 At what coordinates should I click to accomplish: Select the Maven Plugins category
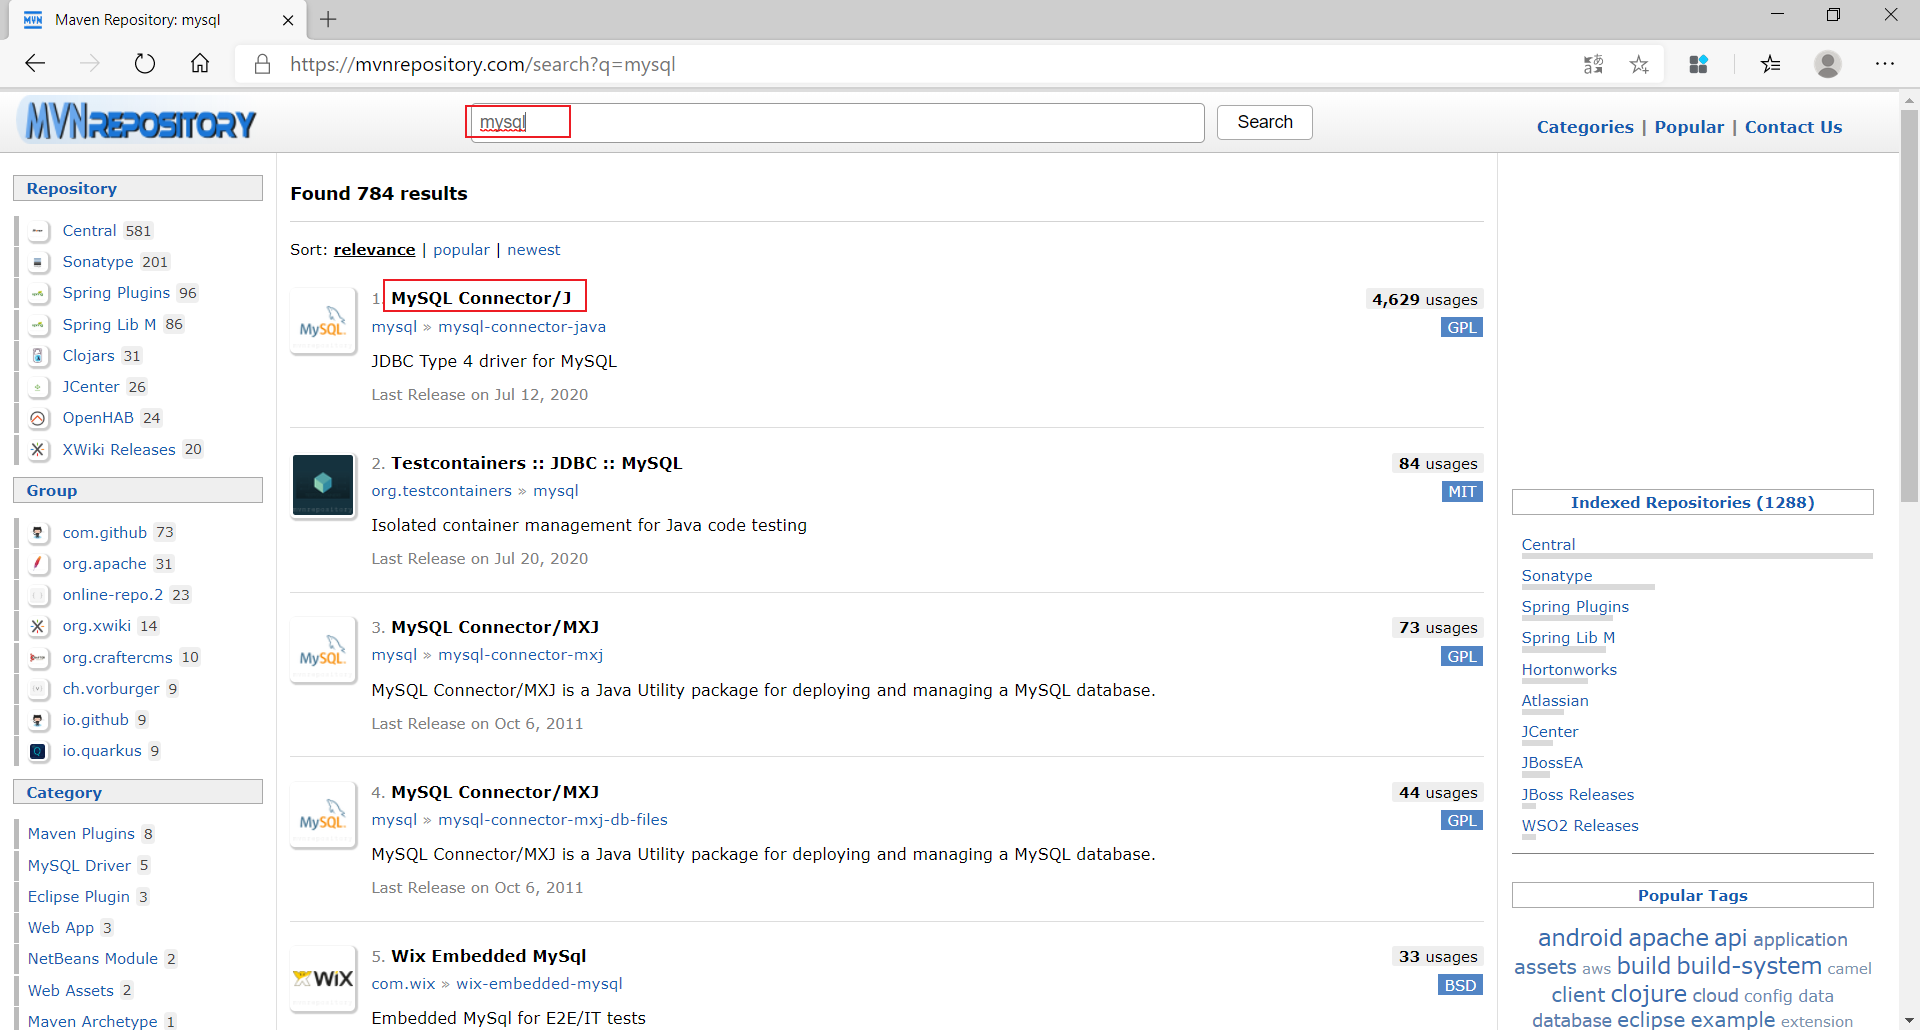pos(81,834)
